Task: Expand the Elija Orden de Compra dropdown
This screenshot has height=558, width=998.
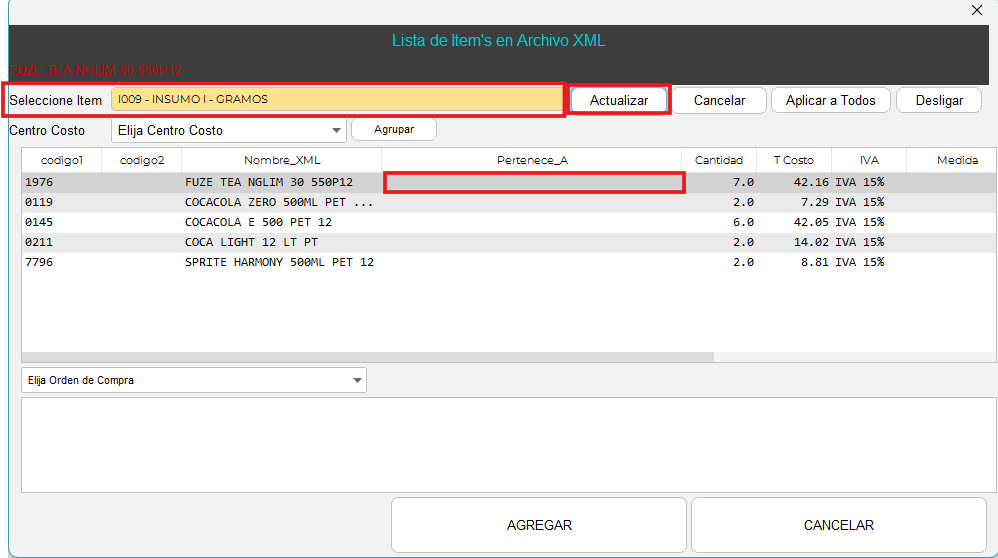Action: [194, 380]
